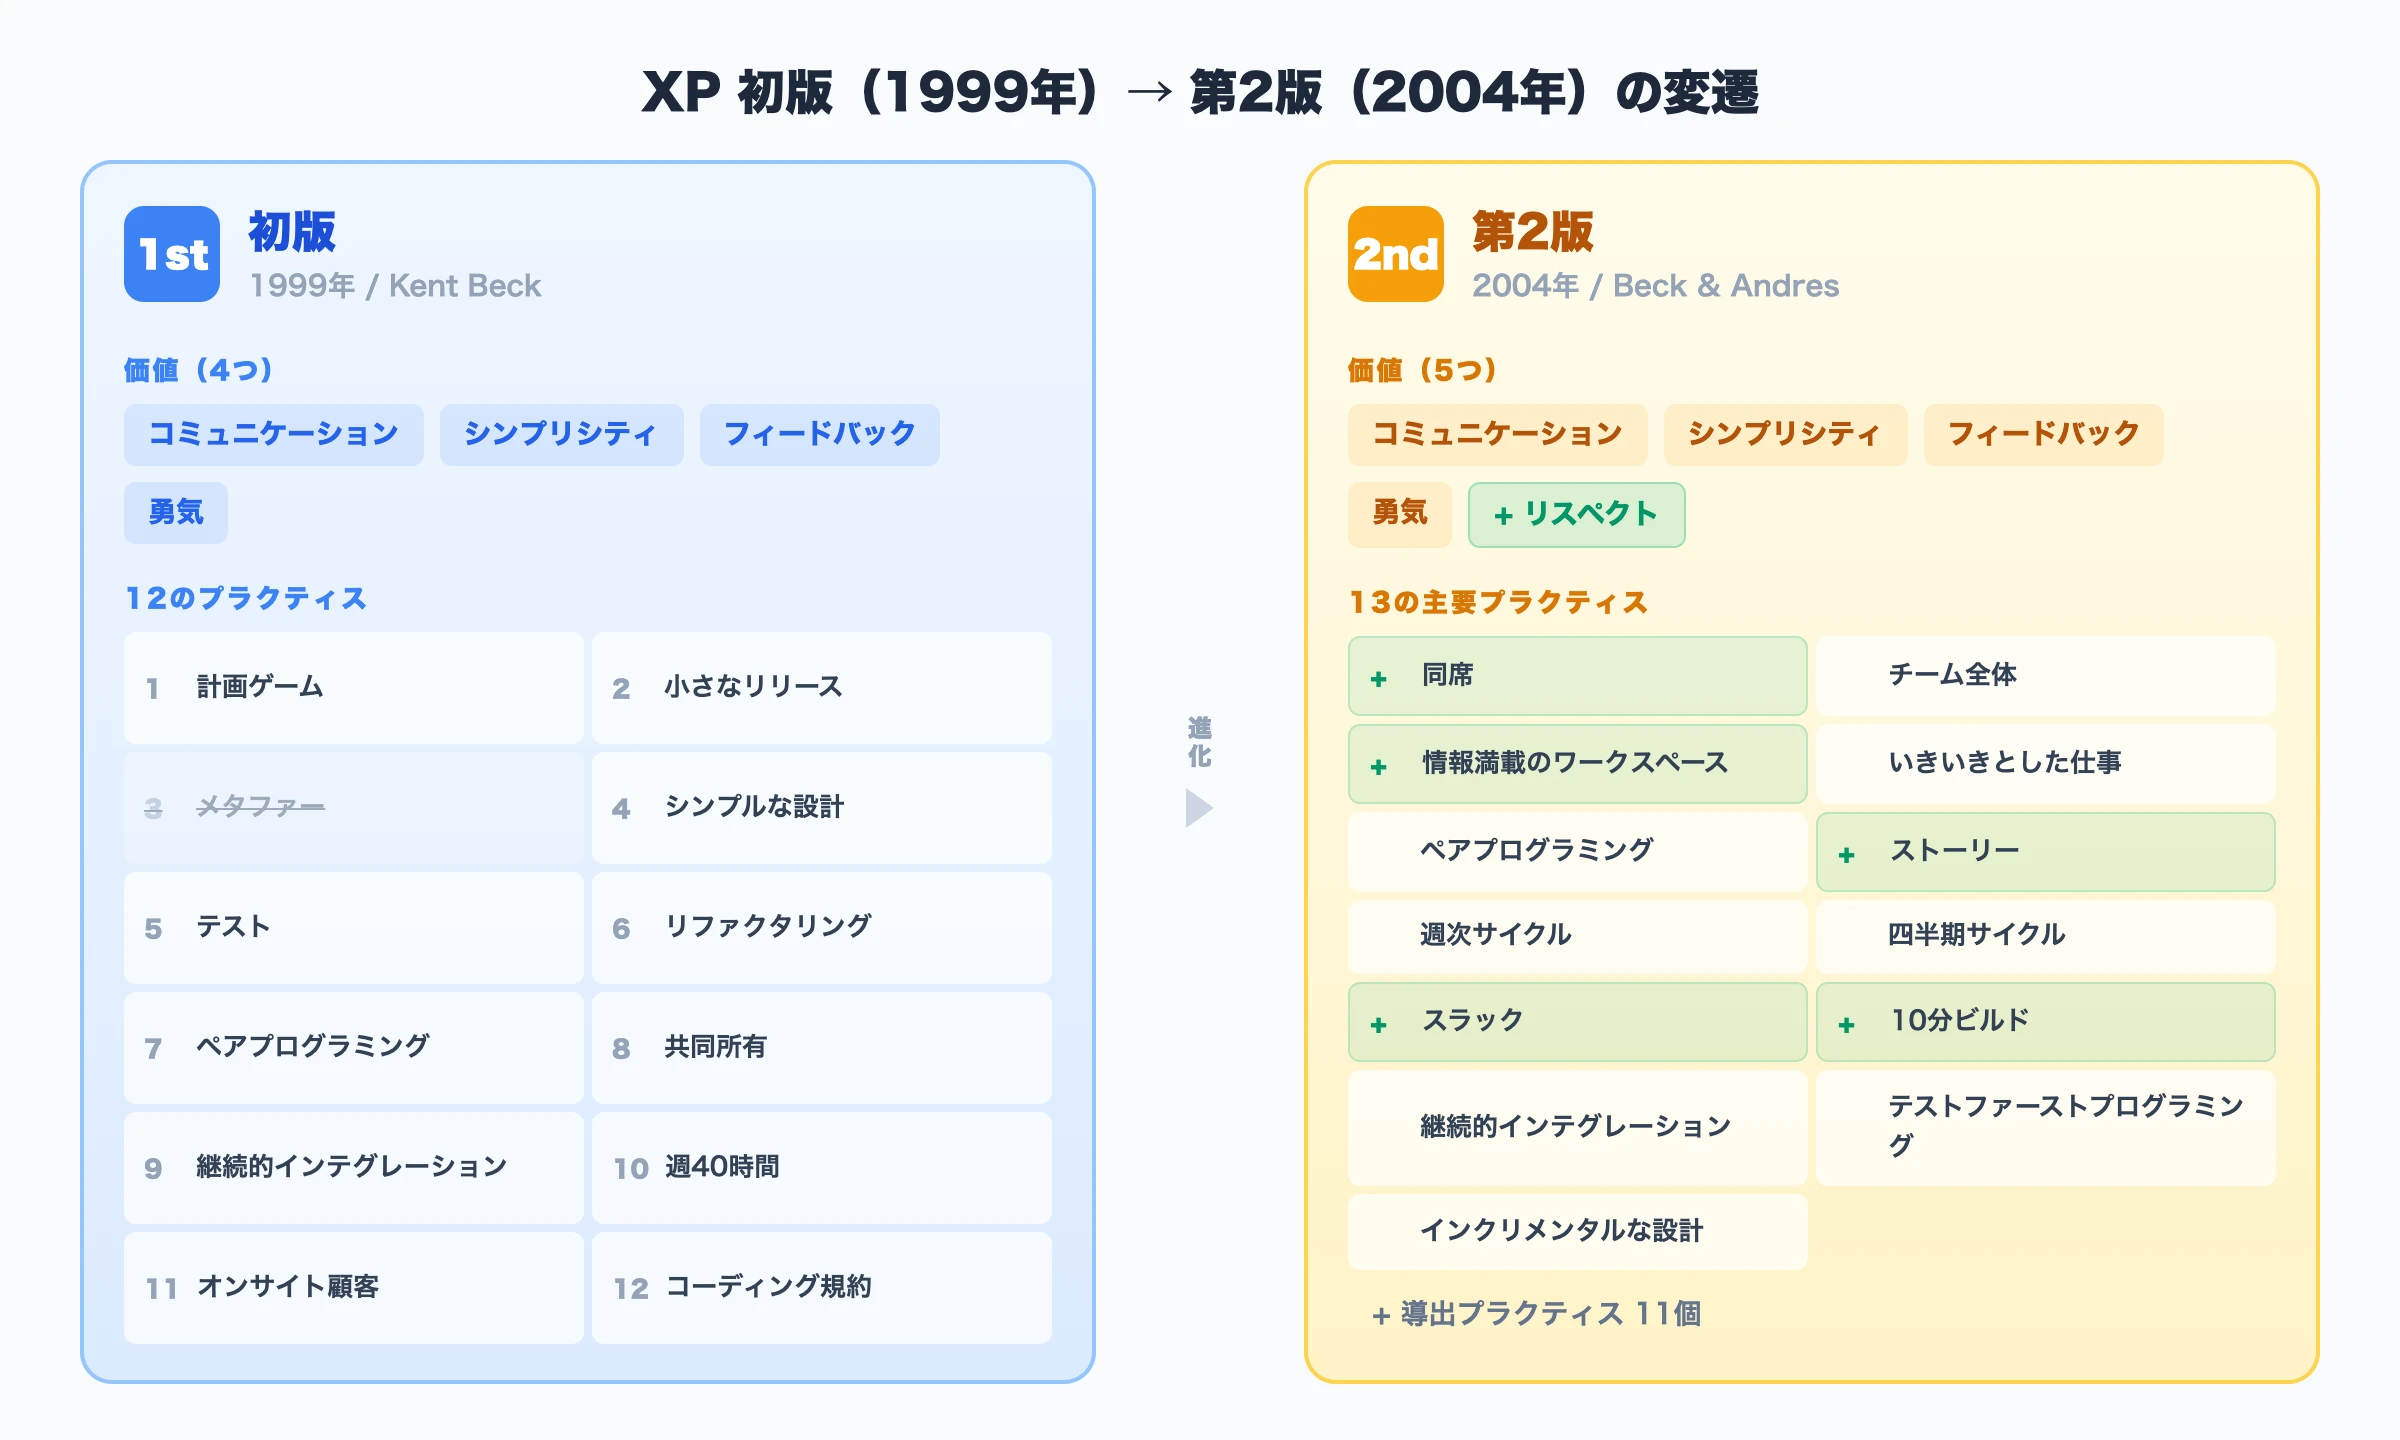Select the orange フィードバック value chip

[x=2044, y=434]
